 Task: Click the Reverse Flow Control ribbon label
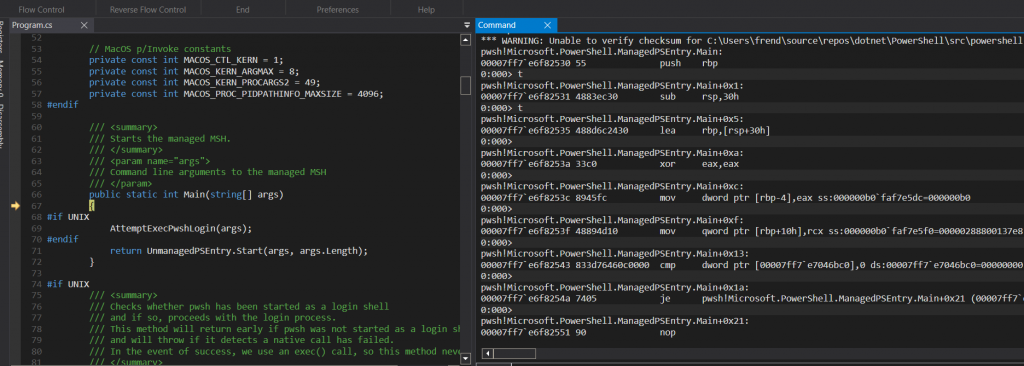148,10
